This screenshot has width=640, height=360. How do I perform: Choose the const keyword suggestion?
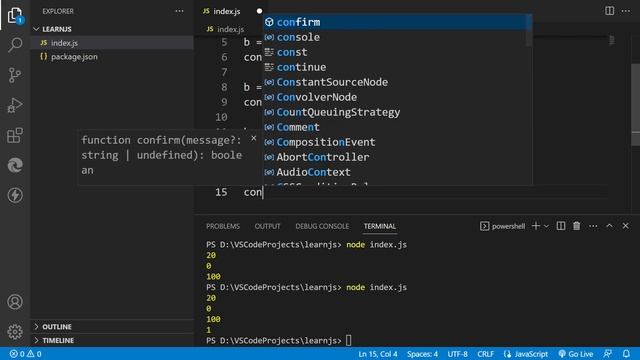[395, 52]
